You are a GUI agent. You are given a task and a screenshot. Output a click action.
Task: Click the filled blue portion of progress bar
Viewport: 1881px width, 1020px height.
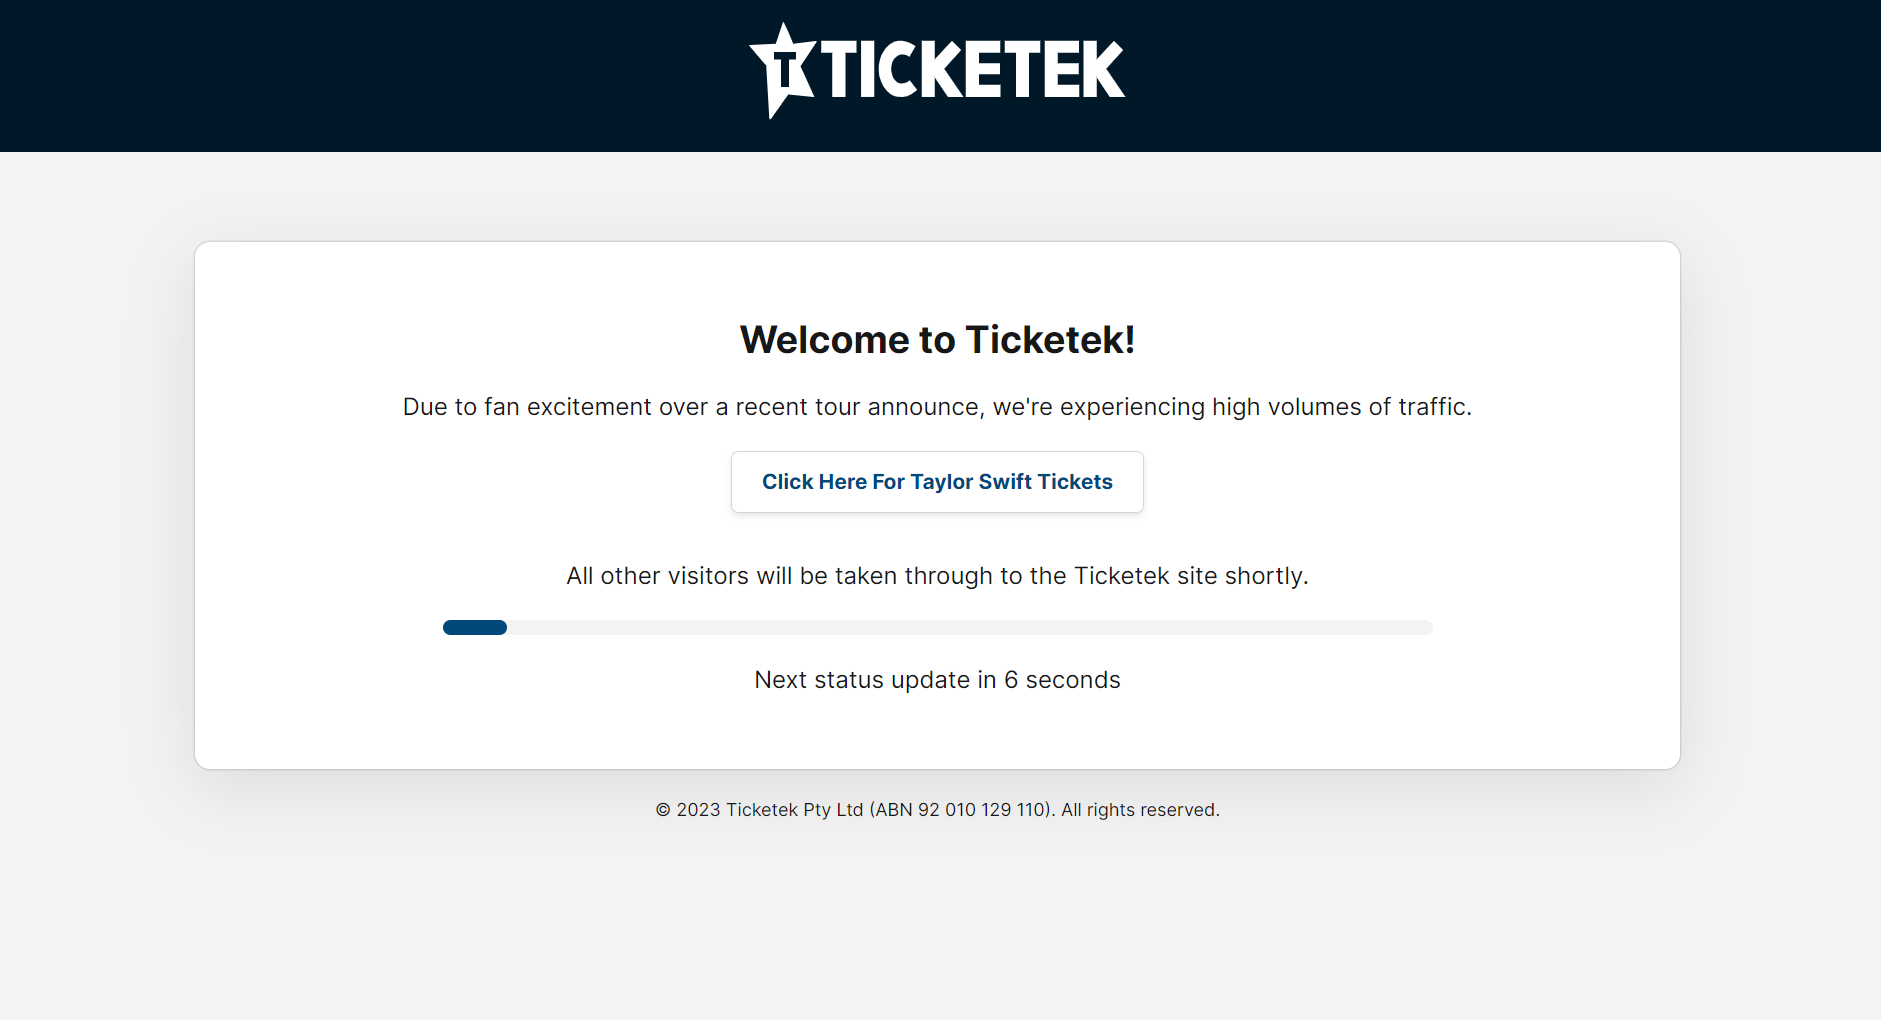point(475,627)
